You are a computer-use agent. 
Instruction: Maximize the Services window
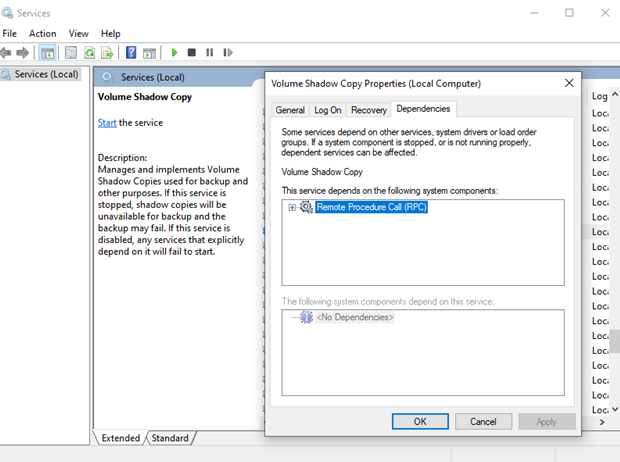point(569,13)
